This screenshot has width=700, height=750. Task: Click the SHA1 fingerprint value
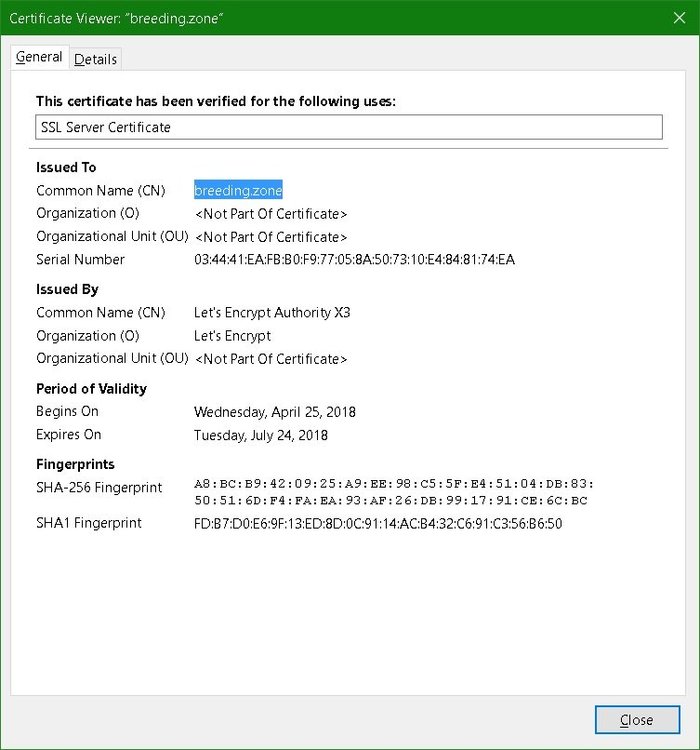377,523
